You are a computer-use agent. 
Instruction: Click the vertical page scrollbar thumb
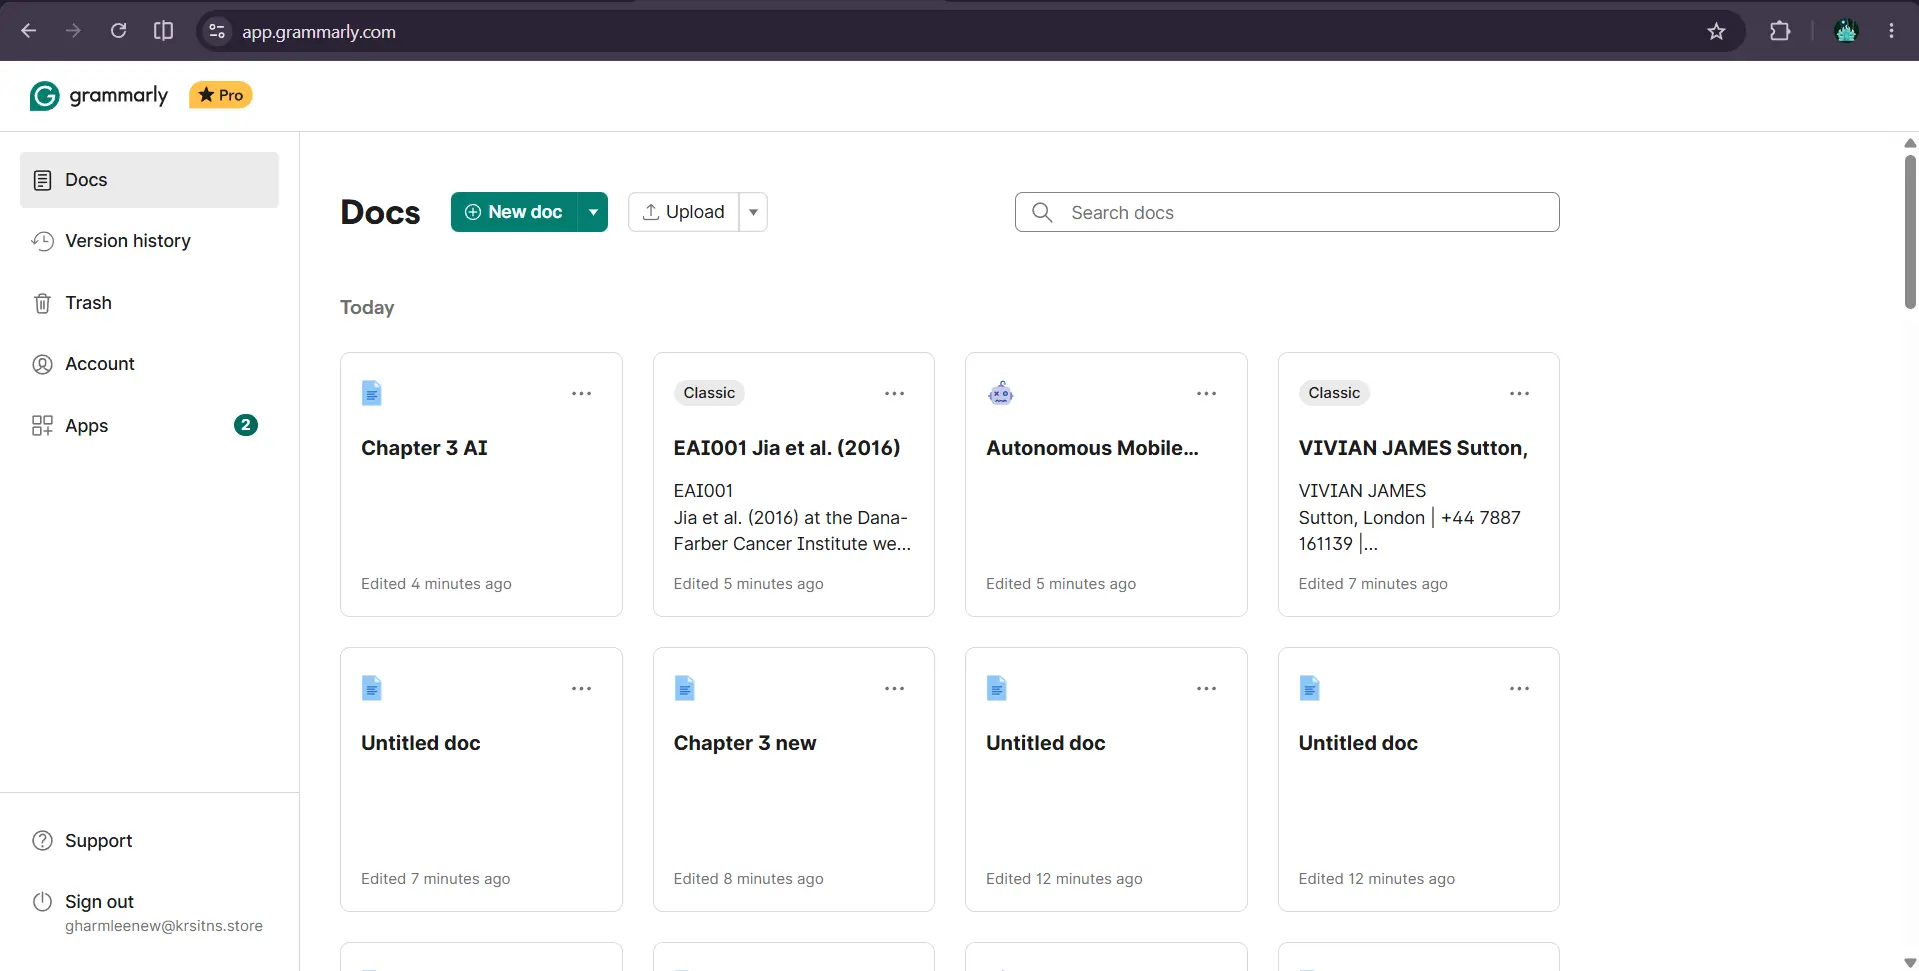[1910, 232]
